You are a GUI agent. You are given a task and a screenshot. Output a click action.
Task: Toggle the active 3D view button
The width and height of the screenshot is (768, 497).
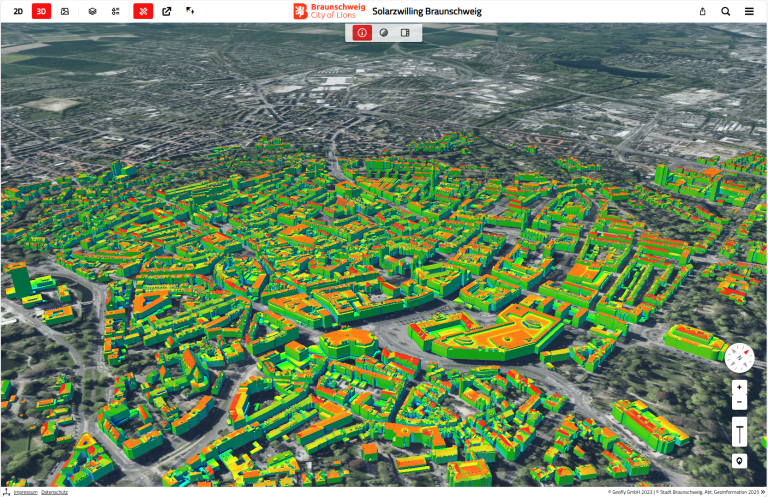click(41, 11)
